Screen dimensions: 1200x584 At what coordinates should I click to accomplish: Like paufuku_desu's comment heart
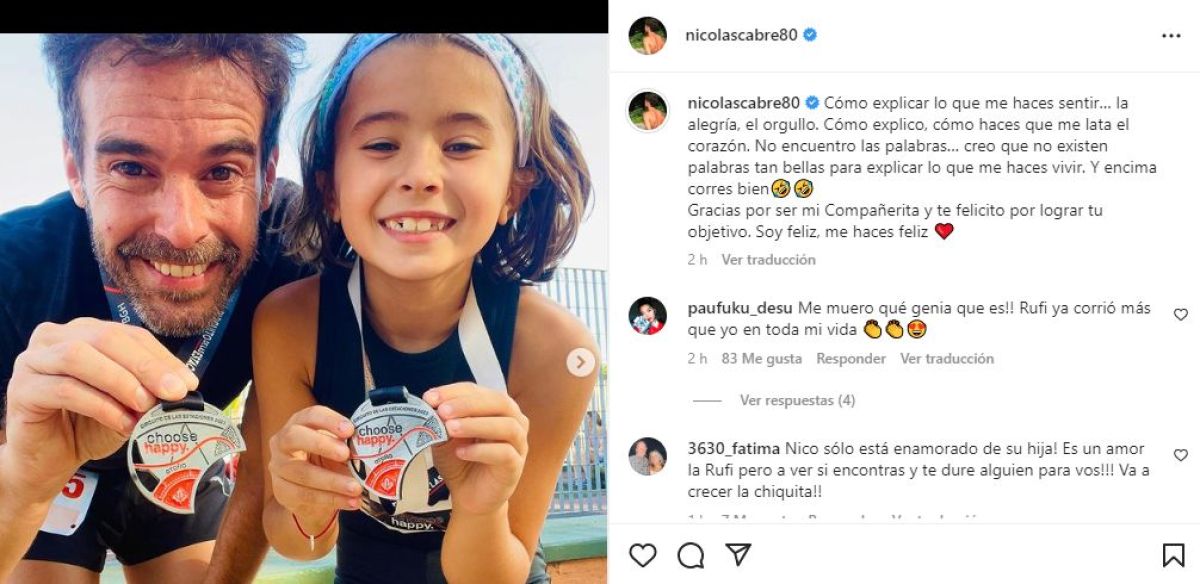click(x=1180, y=314)
